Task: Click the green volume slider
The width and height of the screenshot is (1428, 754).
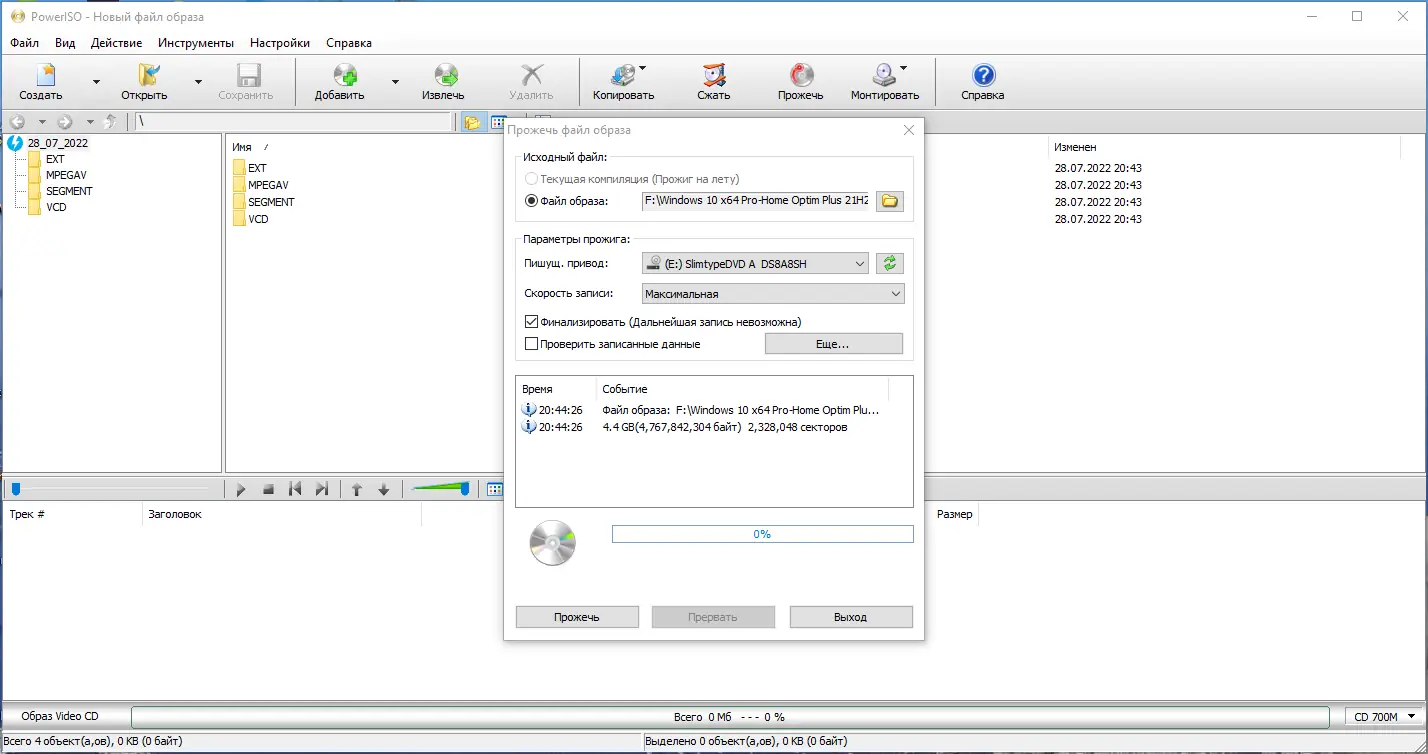Action: coord(440,488)
